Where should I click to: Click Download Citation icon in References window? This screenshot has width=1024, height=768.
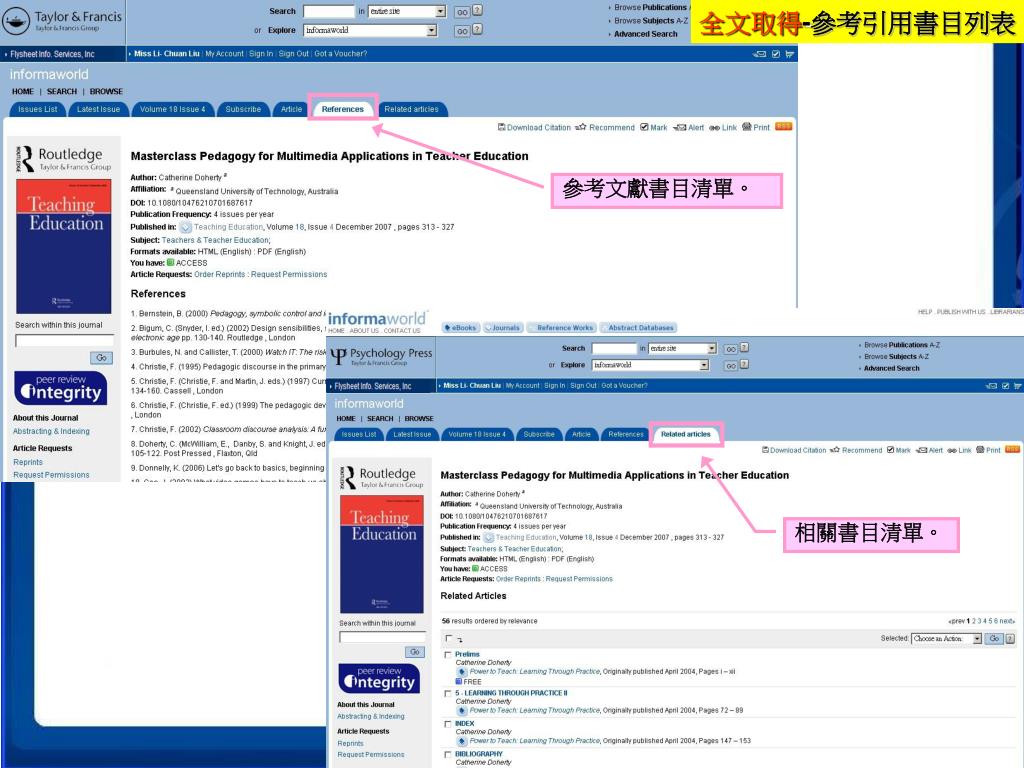[x=502, y=127]
